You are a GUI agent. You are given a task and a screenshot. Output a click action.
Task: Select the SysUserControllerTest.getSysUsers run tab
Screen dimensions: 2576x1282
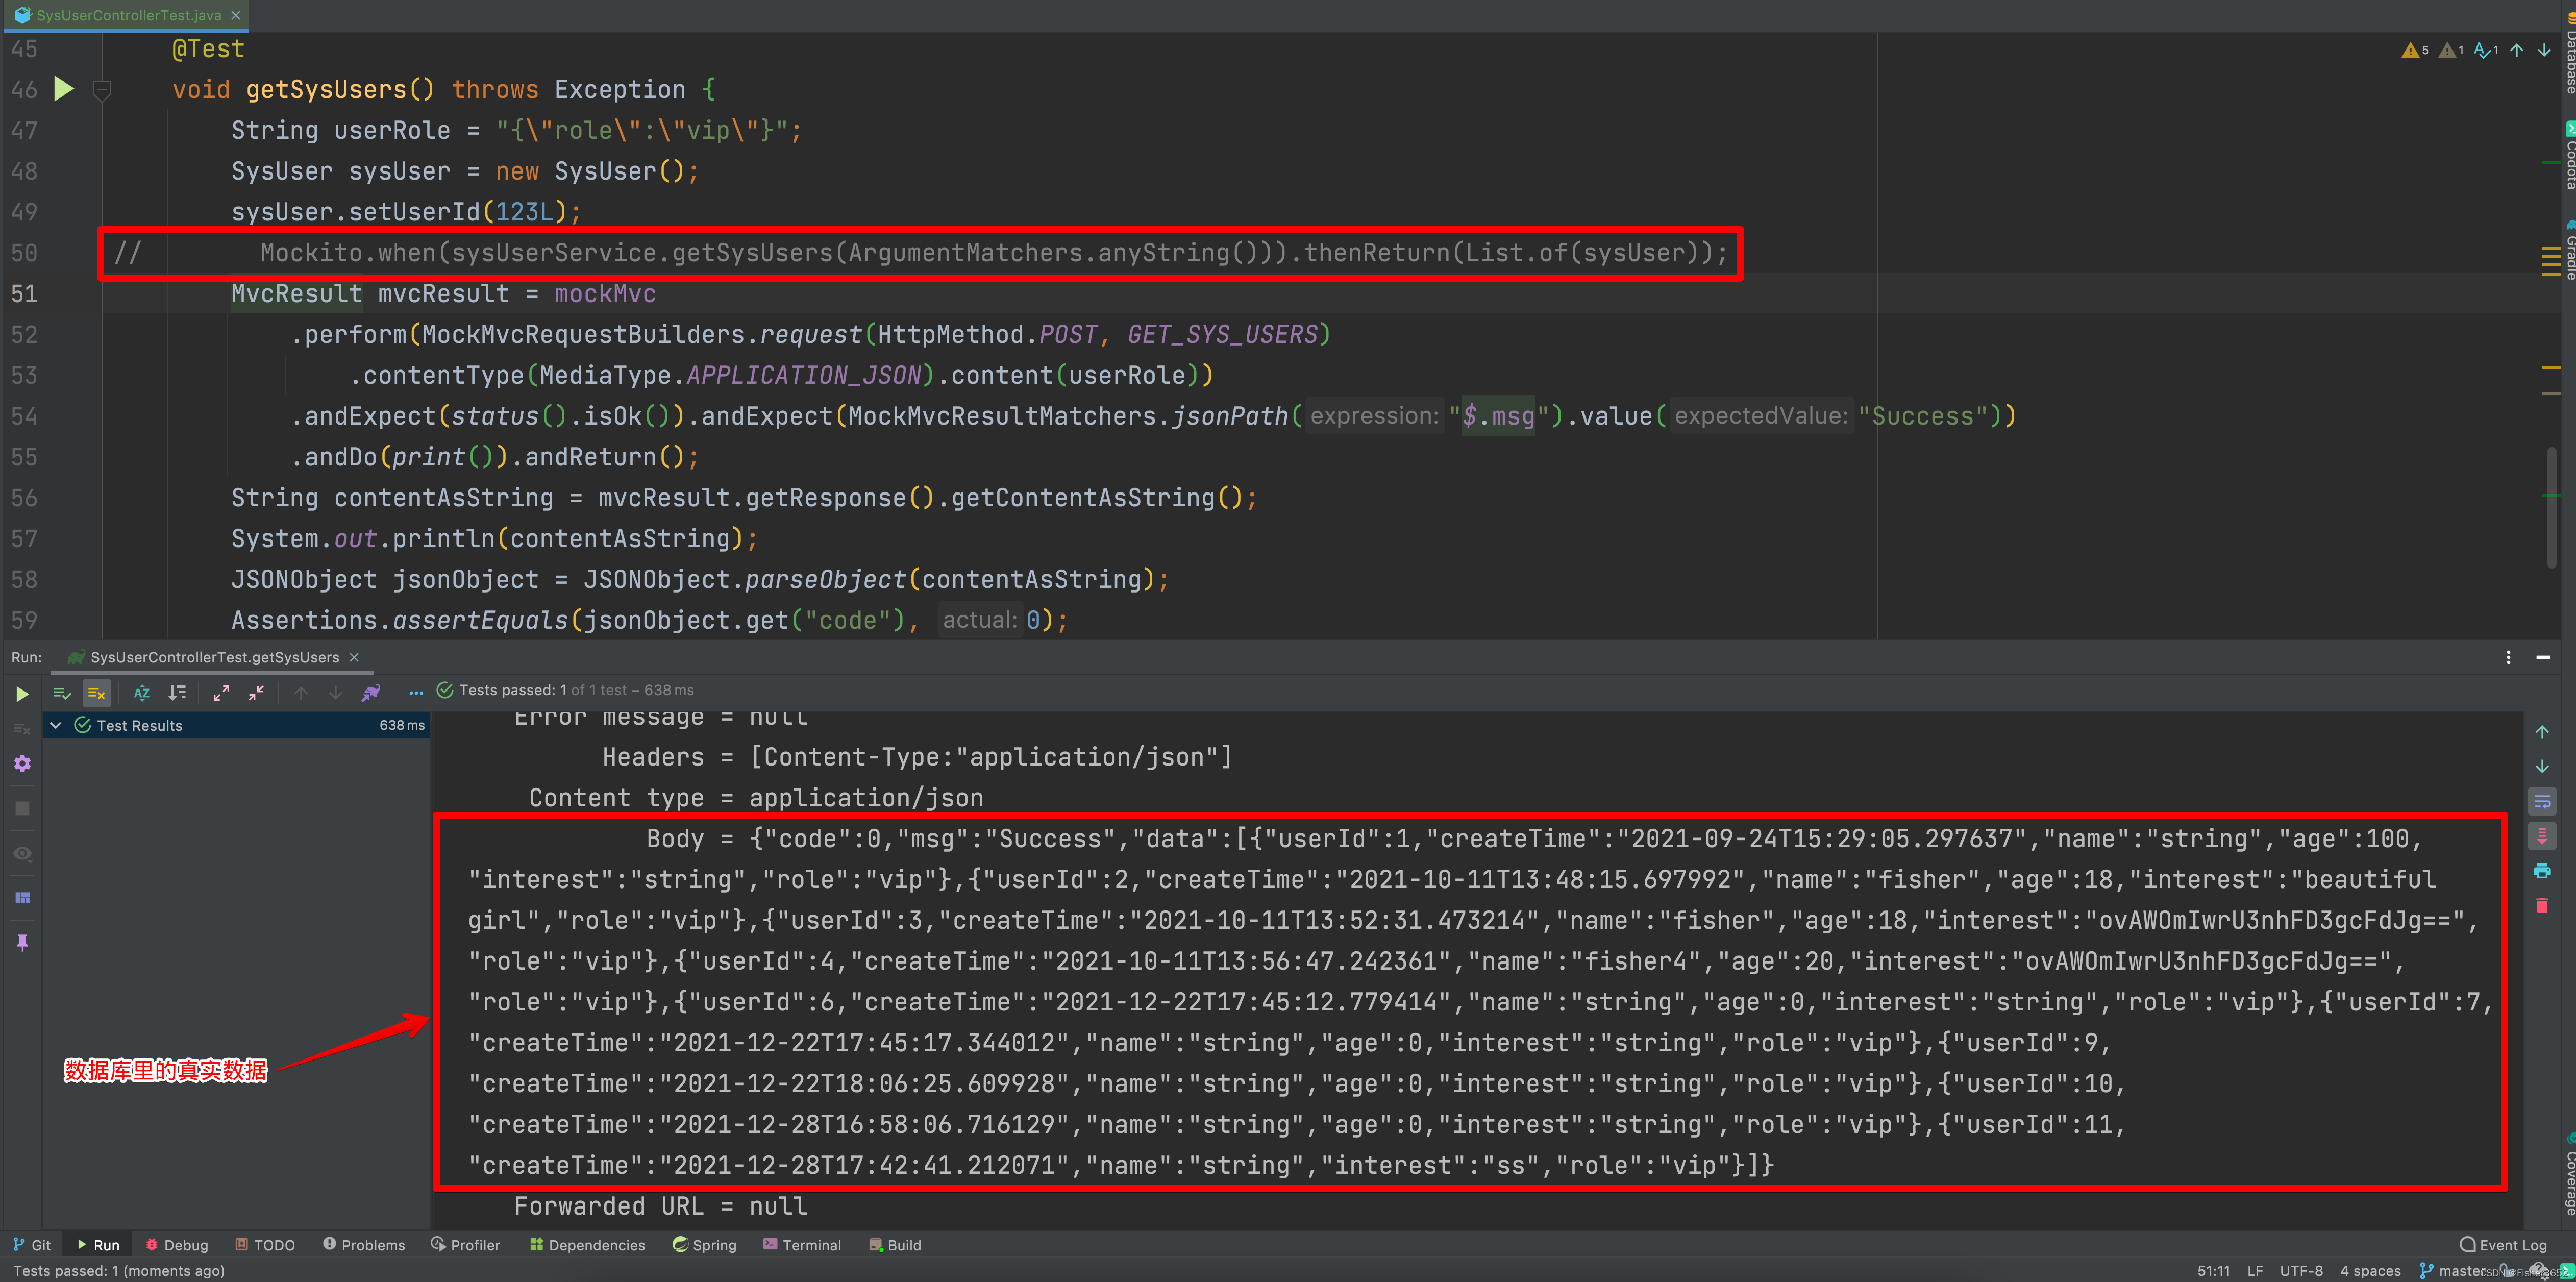pos(214,657)
